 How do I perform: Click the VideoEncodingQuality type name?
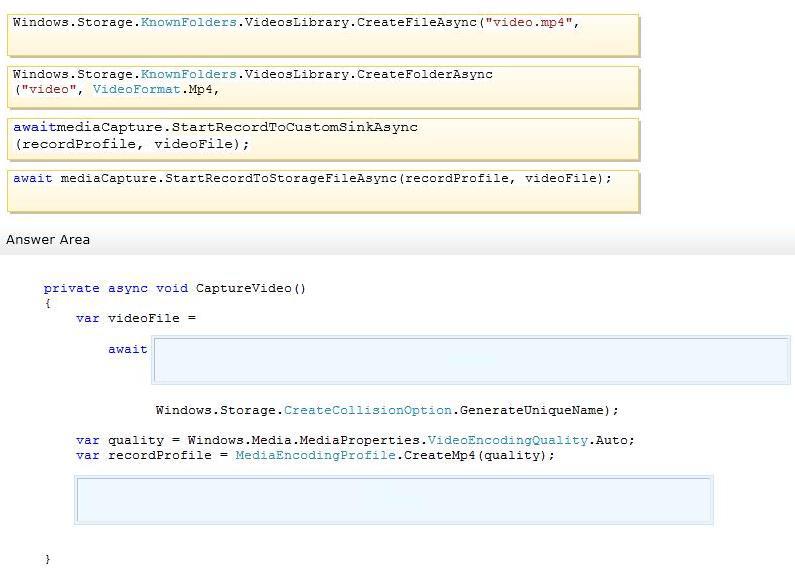click(508, 440)
